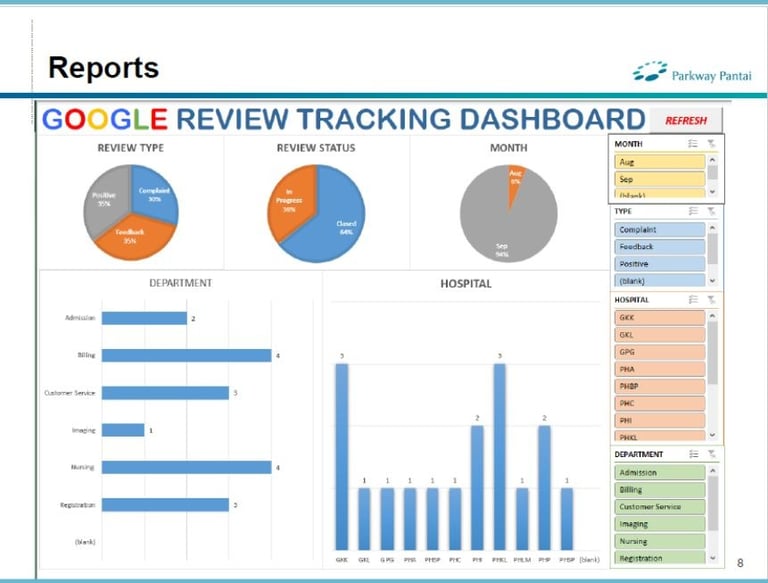Toggle multi-select in MONTH slicer
This screenshot has width=768, height=583.
pyautogui.click(x=693, y=144)
